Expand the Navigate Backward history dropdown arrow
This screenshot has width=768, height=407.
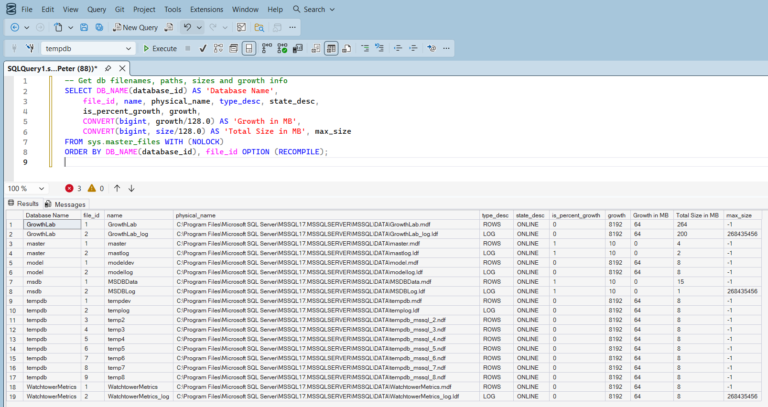pos(26,27)
